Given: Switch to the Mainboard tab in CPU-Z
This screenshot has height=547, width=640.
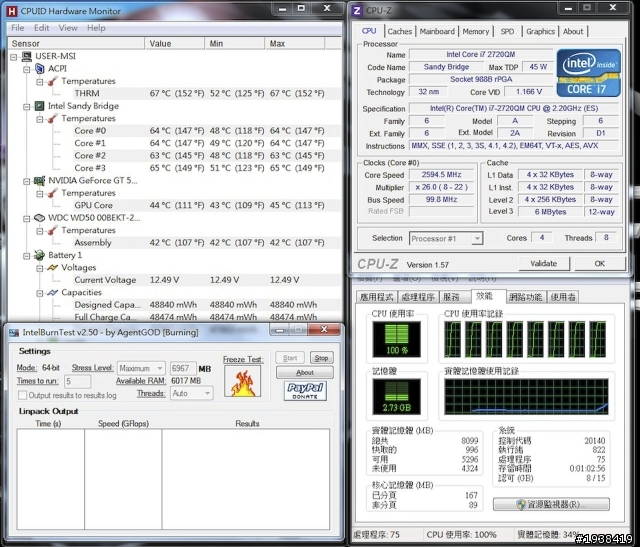Looking at the screenshot, I should (x=437, y=31).
